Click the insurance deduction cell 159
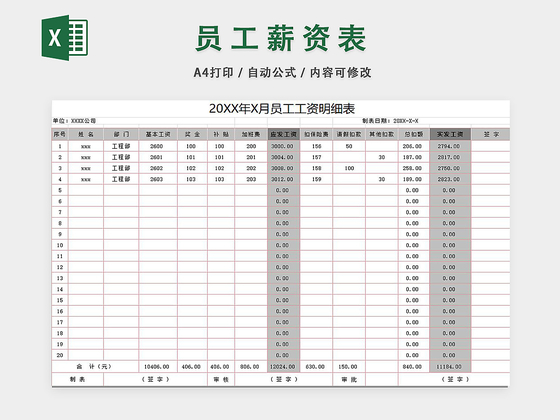 point(316,179)
